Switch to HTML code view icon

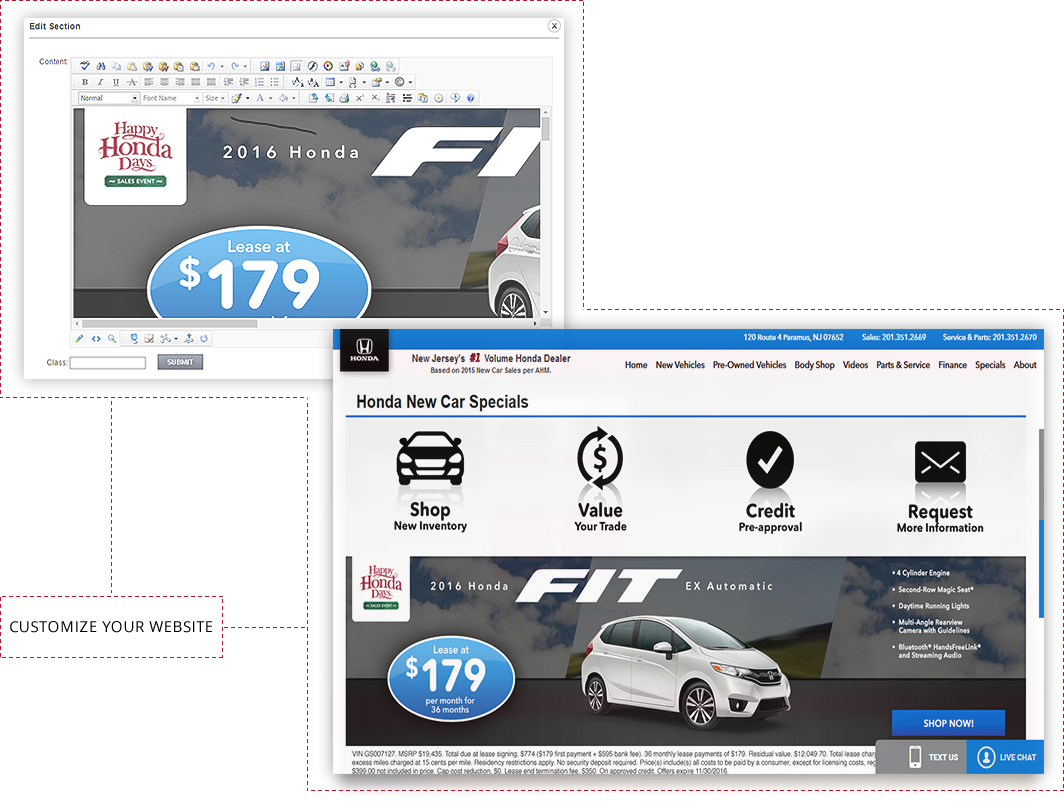[x=96, y=338]
